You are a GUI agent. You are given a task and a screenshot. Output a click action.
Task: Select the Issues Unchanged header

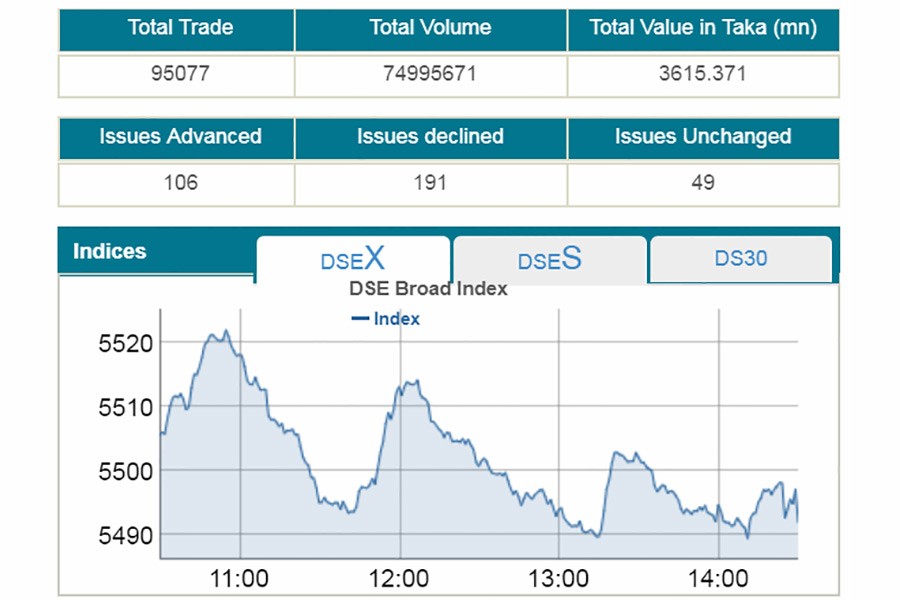tap(703, 137)
